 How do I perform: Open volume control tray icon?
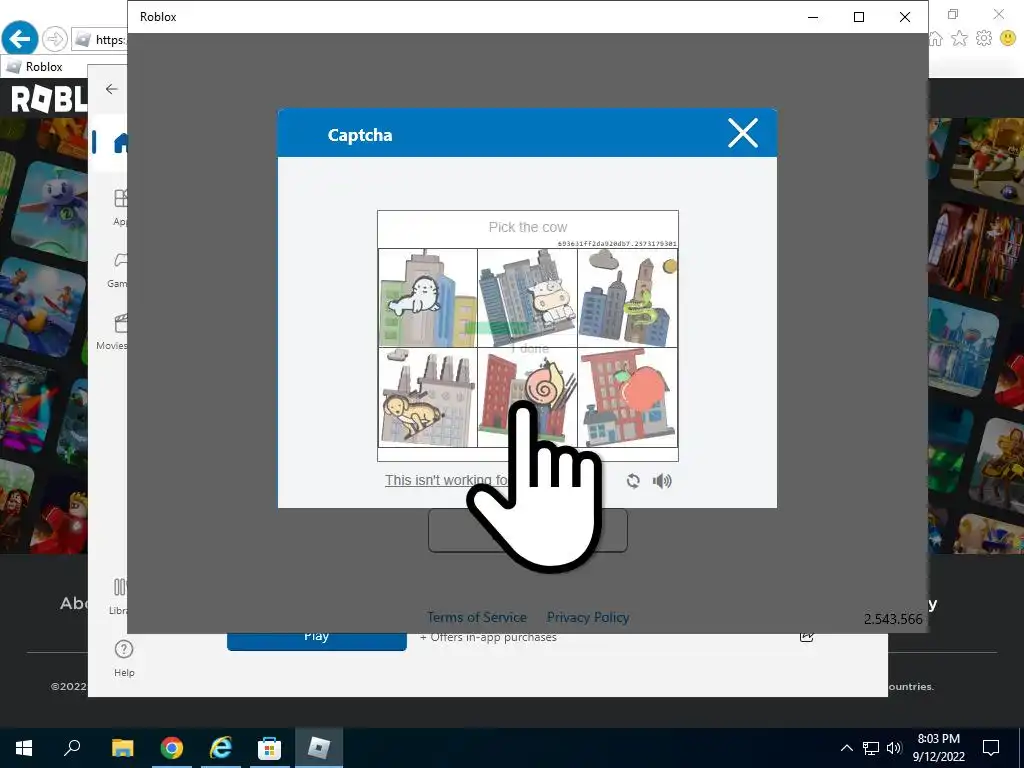894,748
